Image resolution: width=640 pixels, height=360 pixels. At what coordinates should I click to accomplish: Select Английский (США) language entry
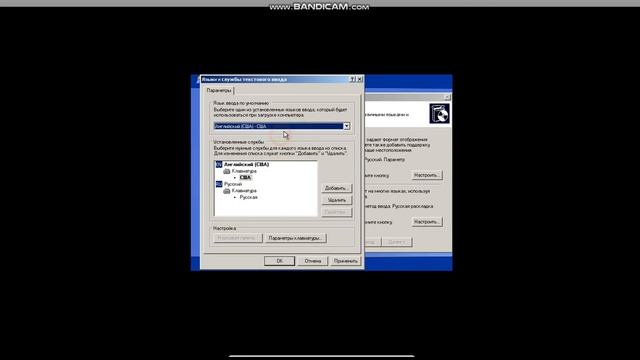tap(246, 164)
